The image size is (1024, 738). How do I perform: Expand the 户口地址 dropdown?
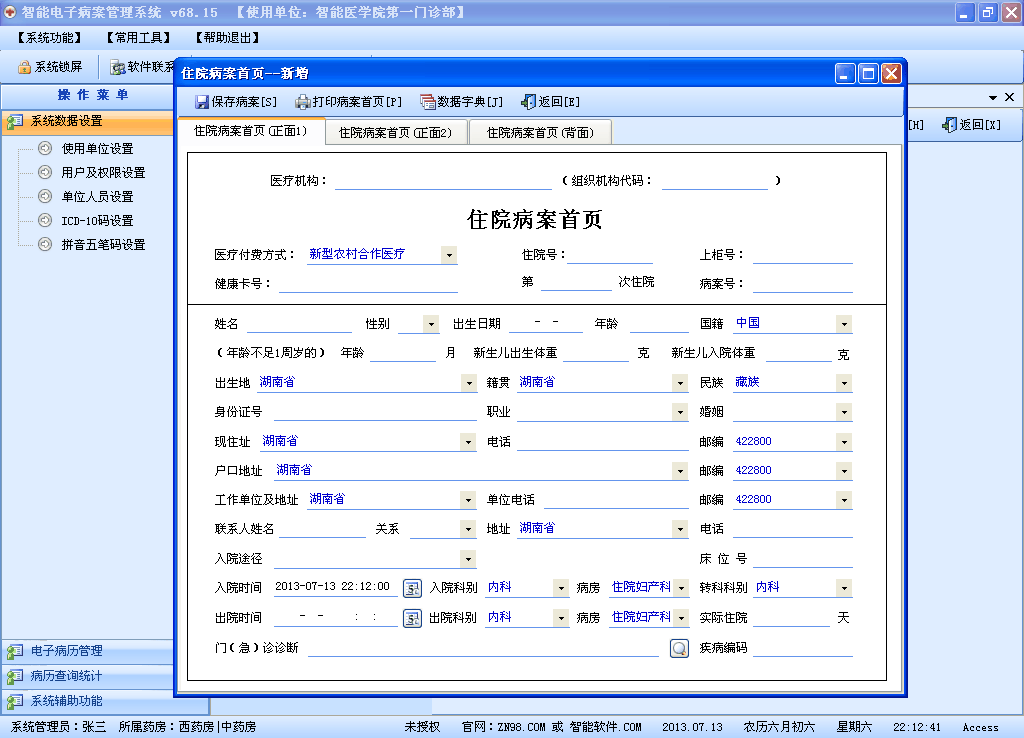point(680,471)
